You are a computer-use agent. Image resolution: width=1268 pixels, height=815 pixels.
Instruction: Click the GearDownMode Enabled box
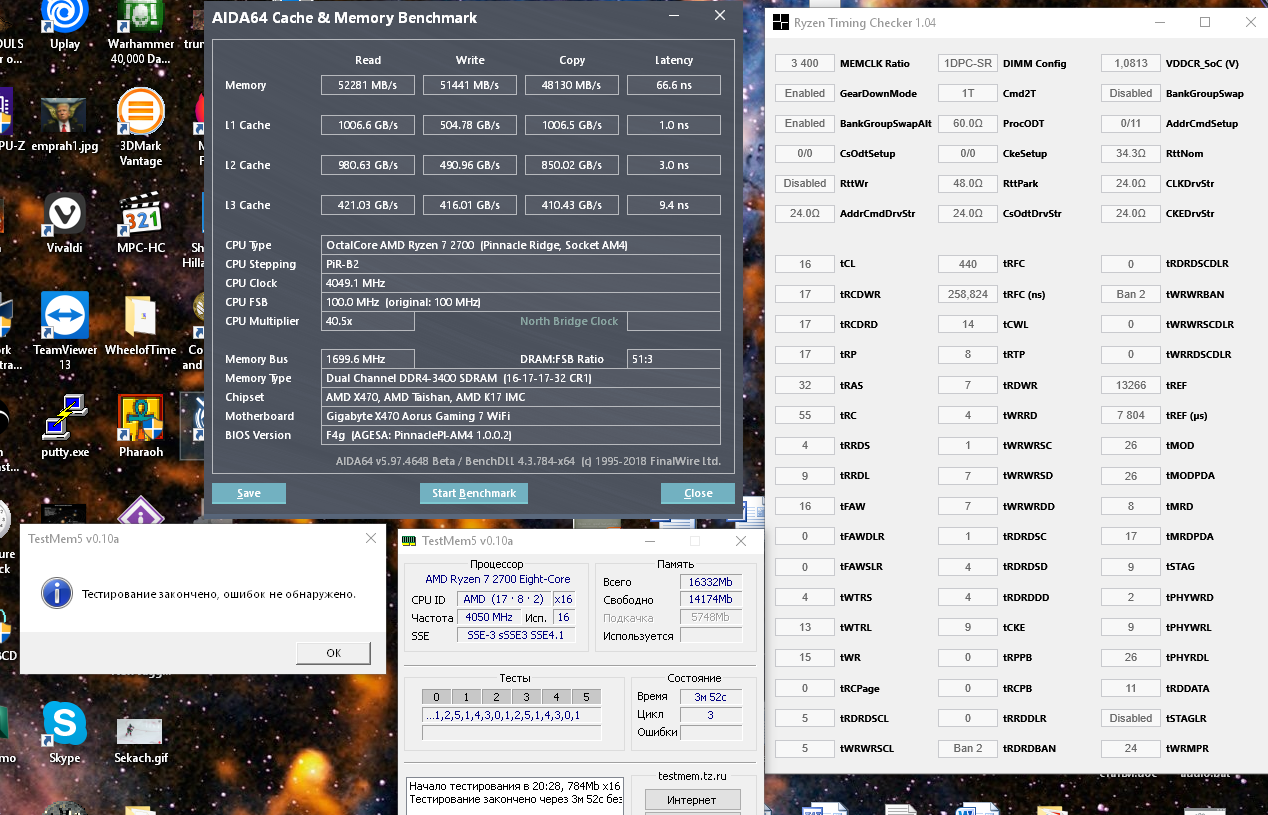coord(804,93)
